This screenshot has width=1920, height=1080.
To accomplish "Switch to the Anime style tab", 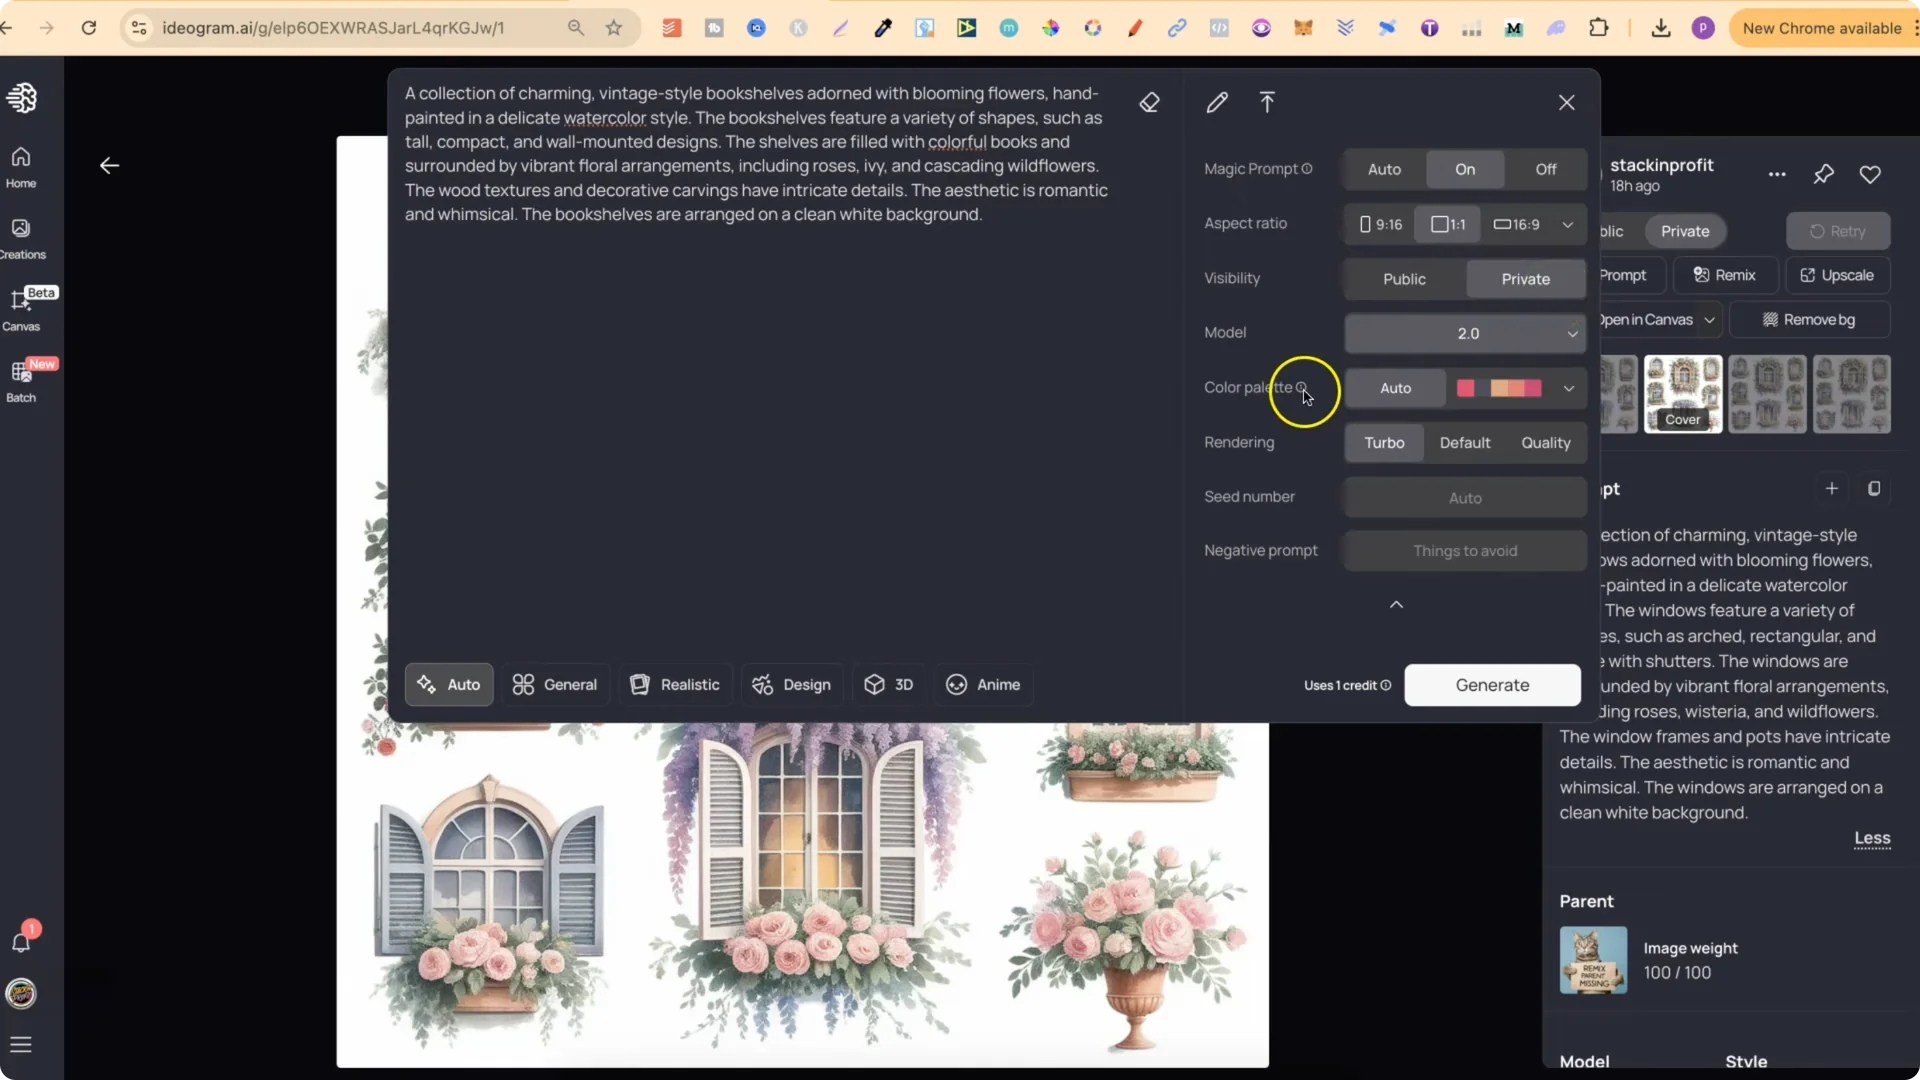I will tap(983, 685).
